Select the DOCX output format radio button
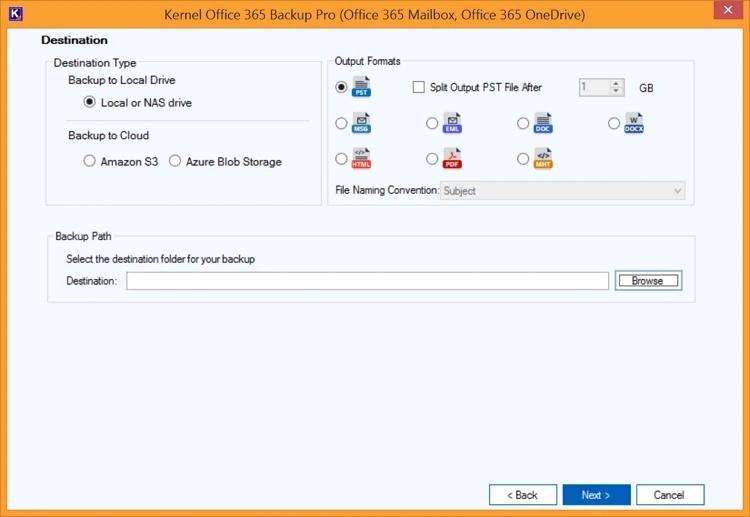 (614, 123)
